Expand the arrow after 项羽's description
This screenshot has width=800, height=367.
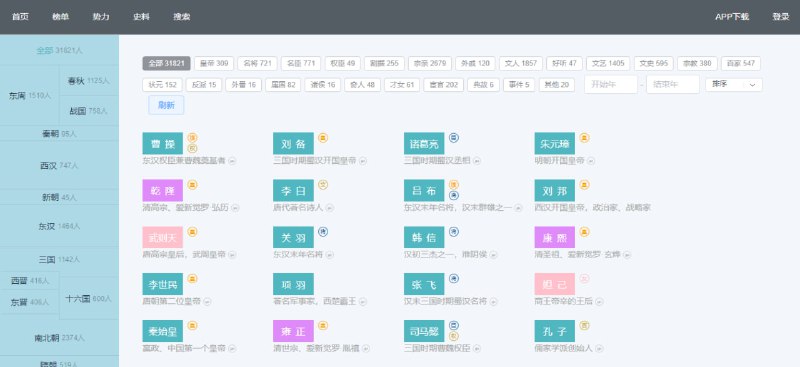[363, 302]
